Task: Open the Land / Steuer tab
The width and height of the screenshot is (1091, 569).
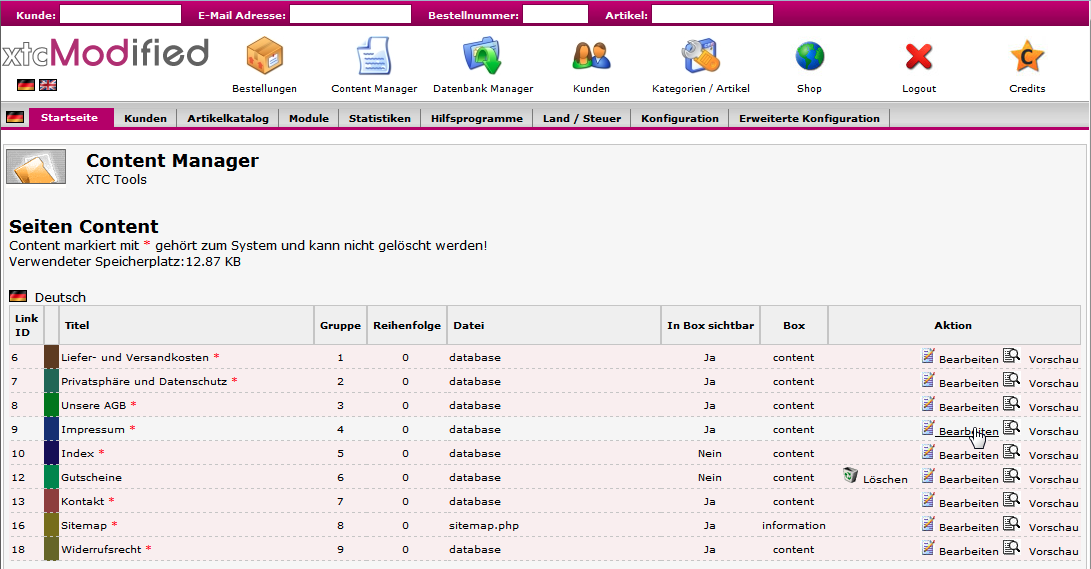Action: (582, 118)
